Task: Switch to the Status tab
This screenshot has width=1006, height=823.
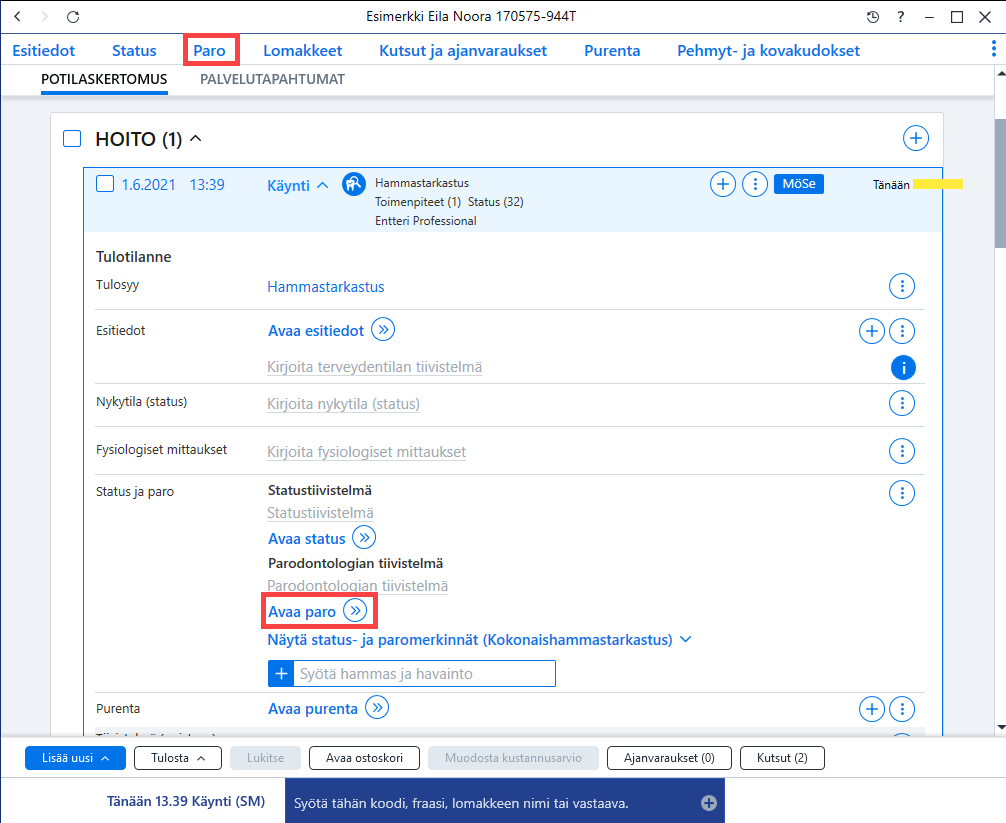Action: point(134,51)
